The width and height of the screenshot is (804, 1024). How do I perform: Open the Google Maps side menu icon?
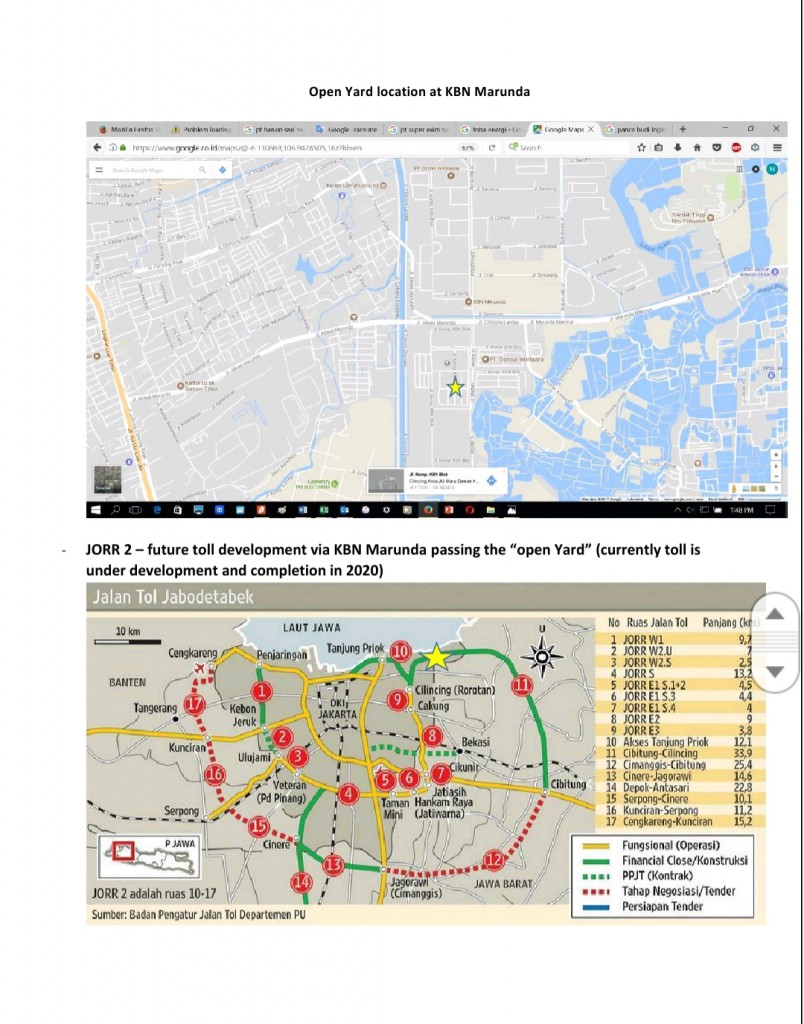pyautogui.click(x=100, y=170)
